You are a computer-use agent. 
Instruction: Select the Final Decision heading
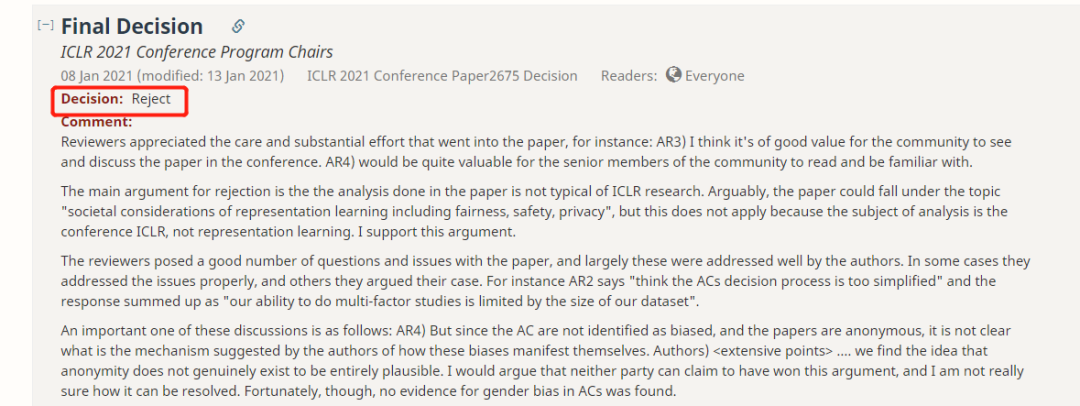coord(132,26)
